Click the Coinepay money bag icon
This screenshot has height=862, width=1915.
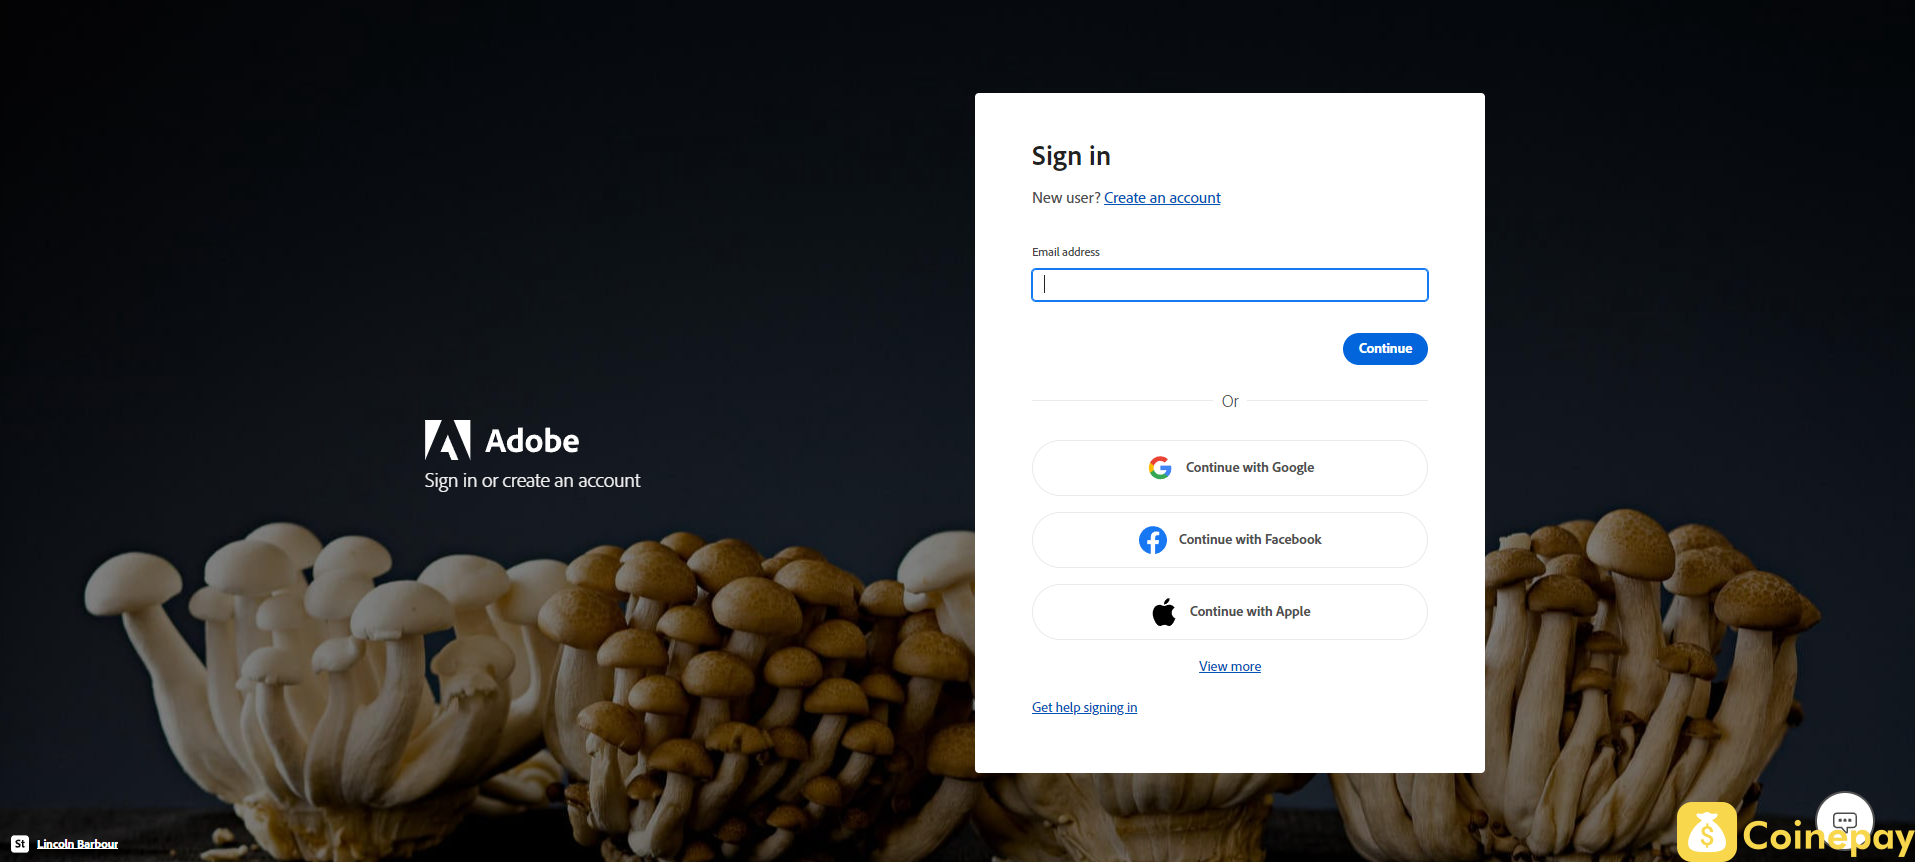click(x=1707, y=832)
